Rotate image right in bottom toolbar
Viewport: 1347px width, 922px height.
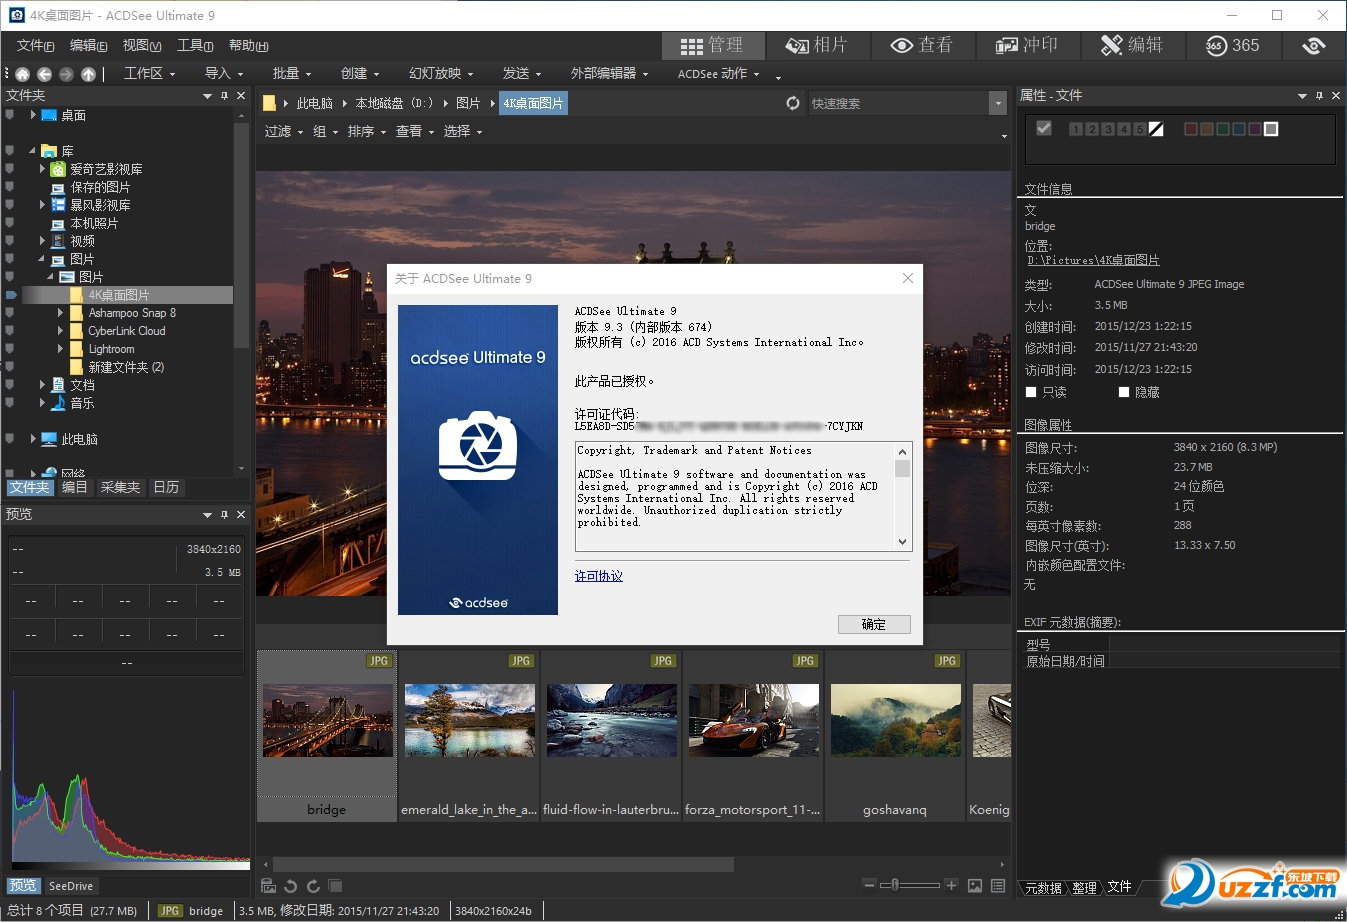(x=313, y=886)
